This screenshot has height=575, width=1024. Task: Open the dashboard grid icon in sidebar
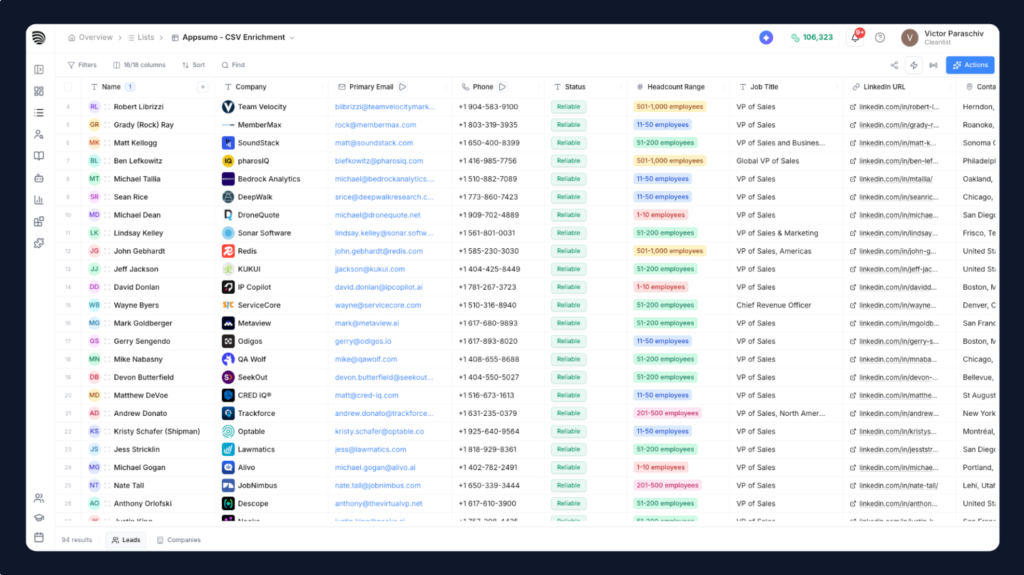click(39, 91)
